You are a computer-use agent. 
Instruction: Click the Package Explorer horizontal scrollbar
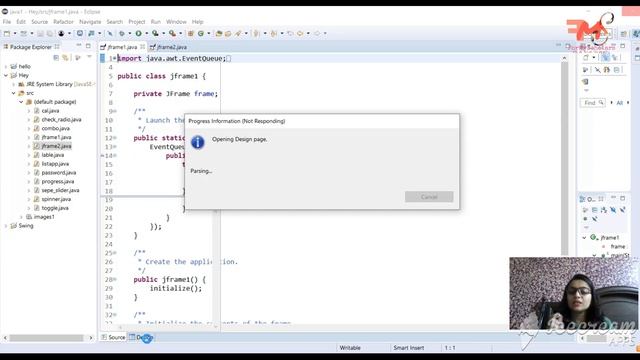point(46,338)
